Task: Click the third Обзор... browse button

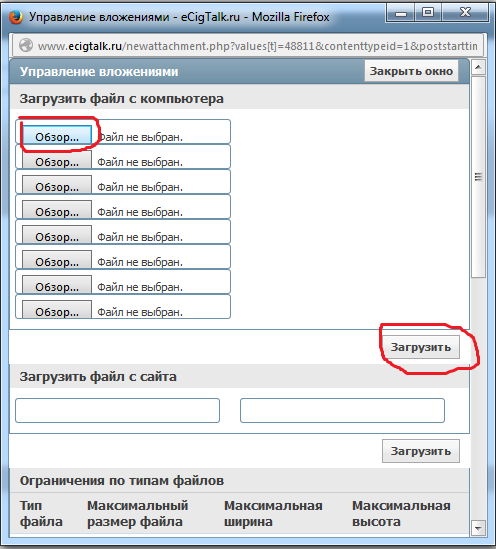Action: [57, 185]
